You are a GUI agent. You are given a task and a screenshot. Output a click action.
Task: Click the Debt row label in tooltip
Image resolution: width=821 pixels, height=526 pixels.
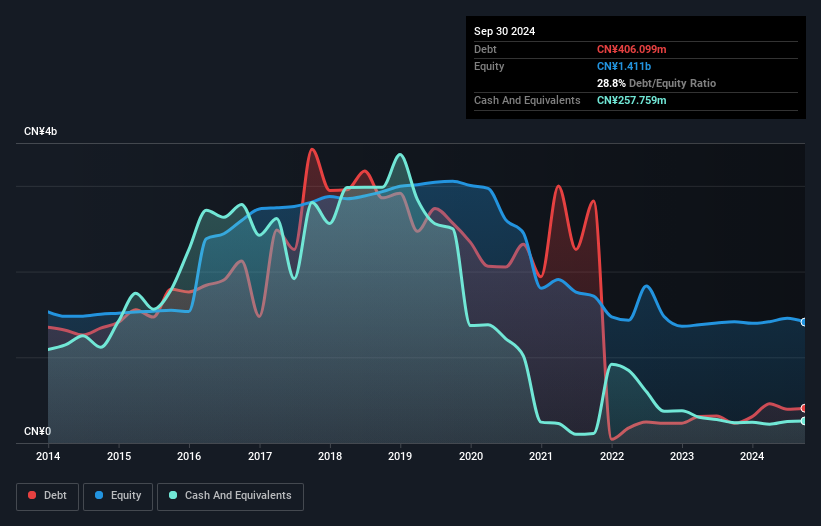[x=485, y=49]
